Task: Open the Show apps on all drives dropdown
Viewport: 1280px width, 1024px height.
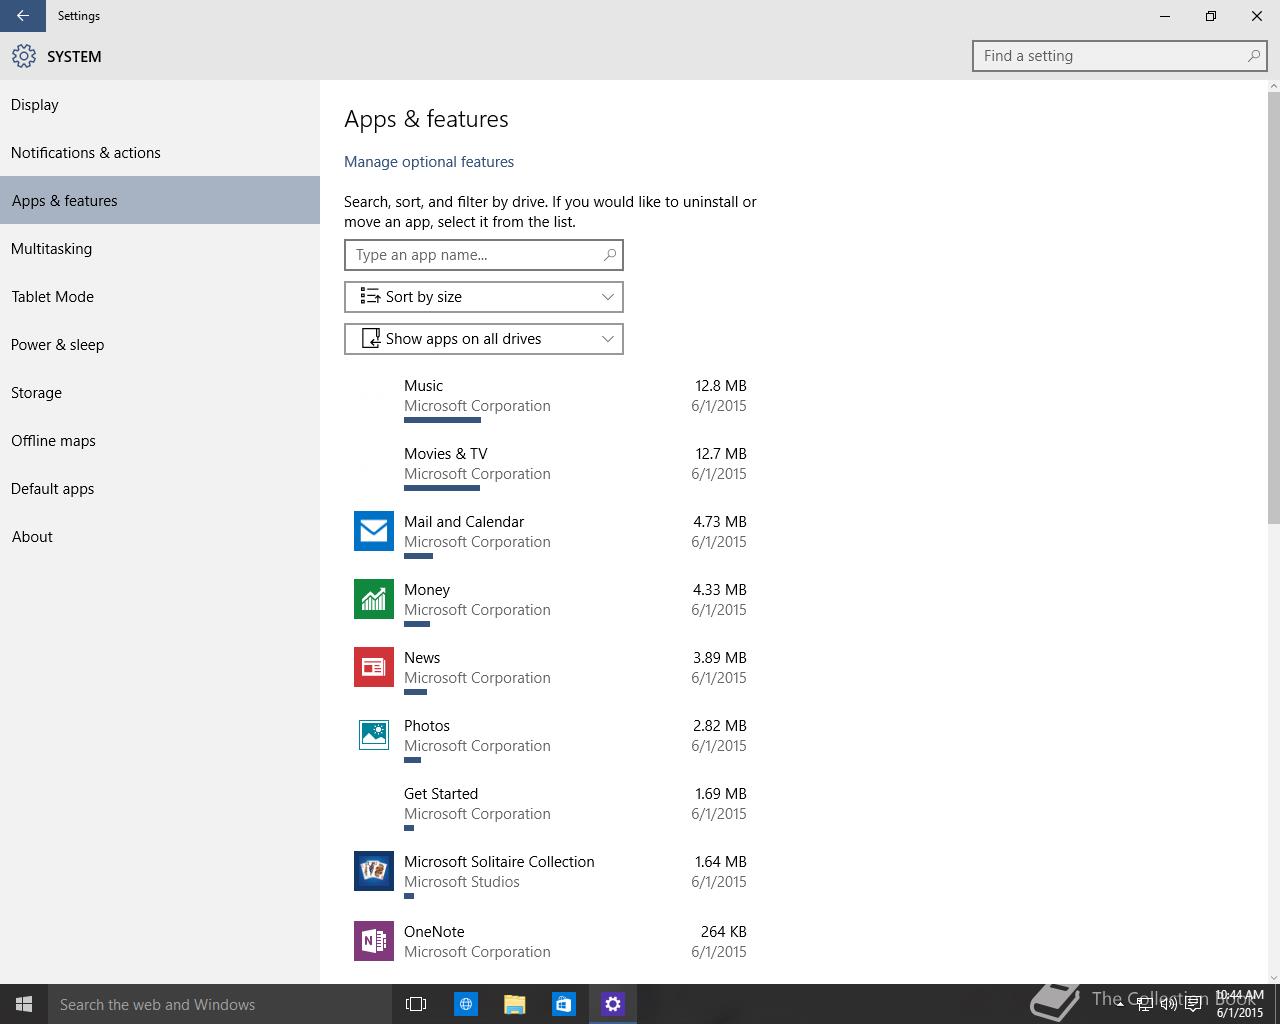Action: (x=484, y=339)
